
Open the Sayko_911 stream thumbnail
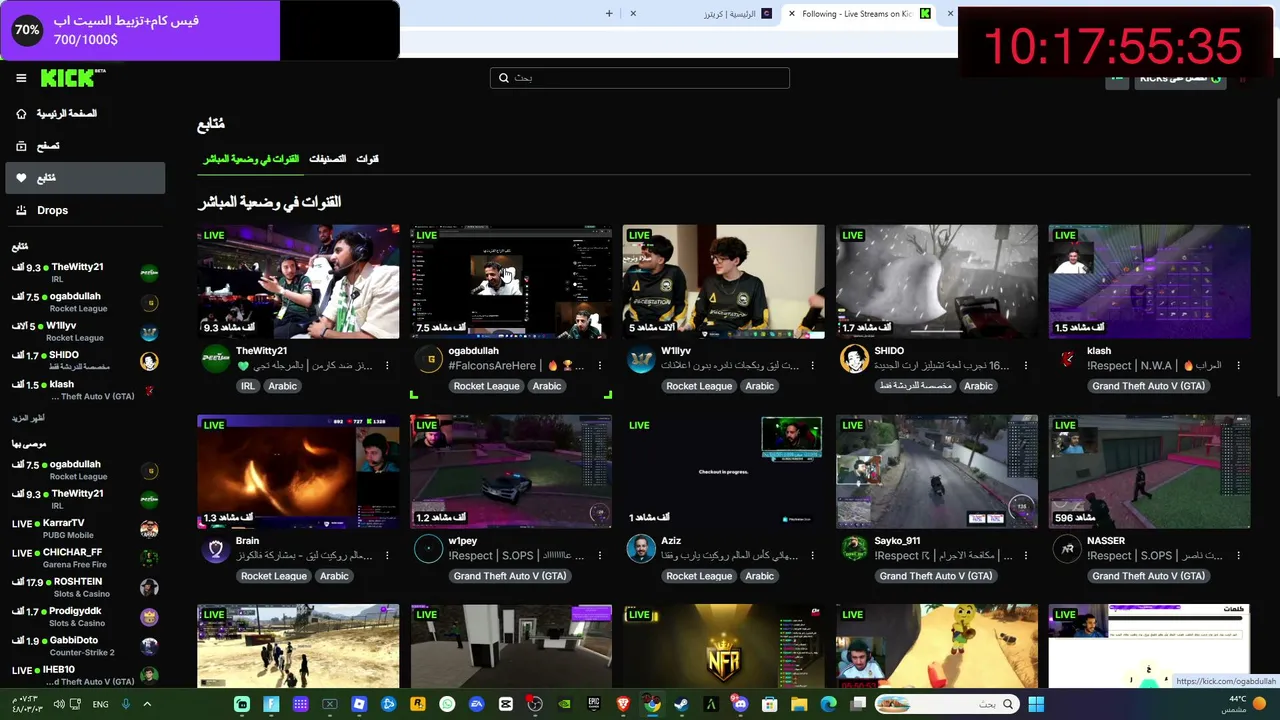(x=937, y=471)
